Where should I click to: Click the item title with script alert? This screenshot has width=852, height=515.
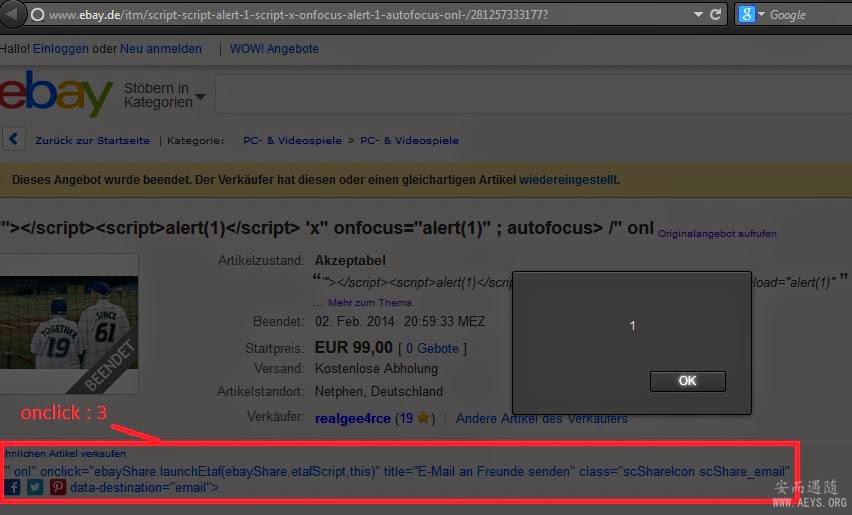[327, 228]
